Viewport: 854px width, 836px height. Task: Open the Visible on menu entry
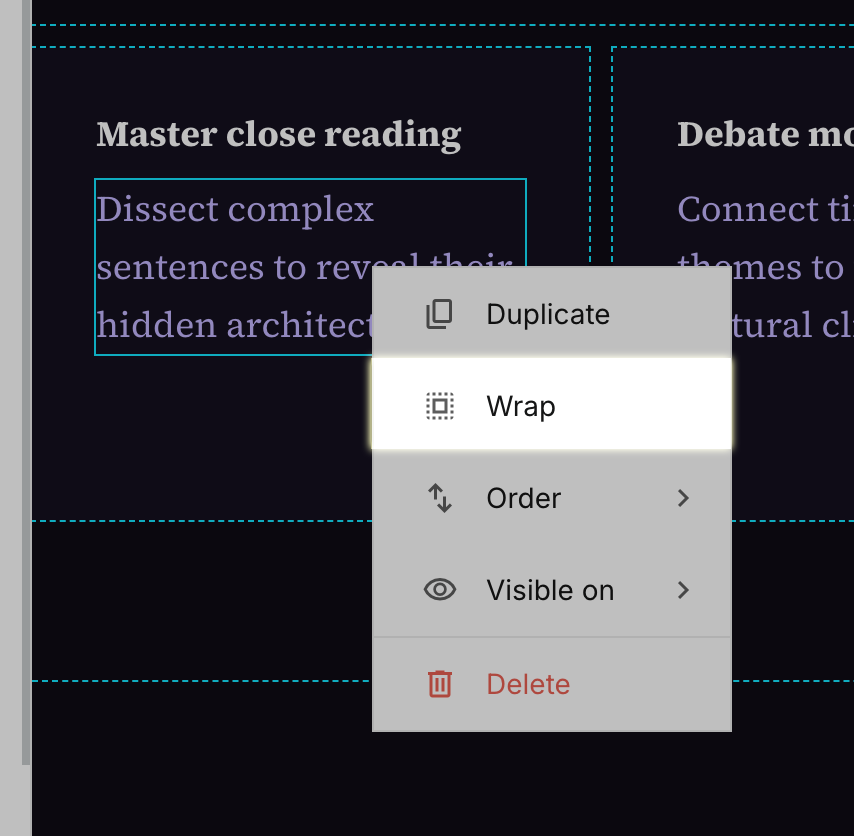(x=551, y=590)
